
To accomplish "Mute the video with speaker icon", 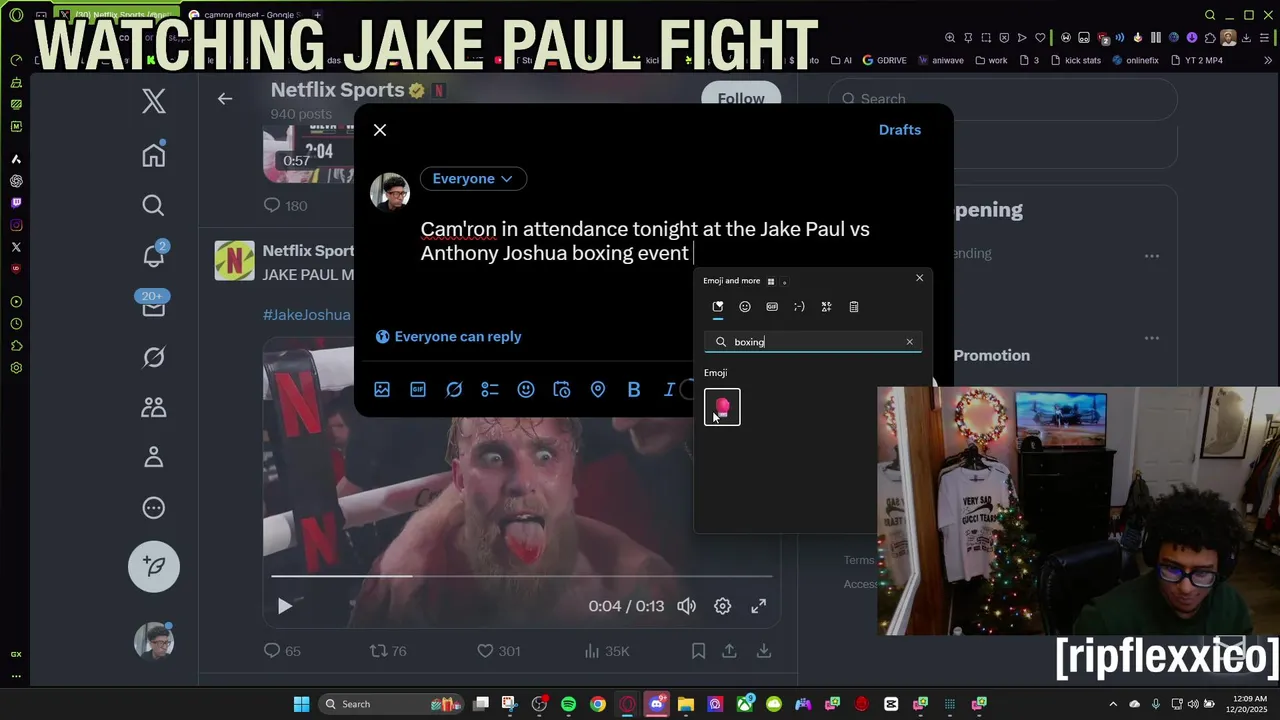I will click(x=686, y=606).
